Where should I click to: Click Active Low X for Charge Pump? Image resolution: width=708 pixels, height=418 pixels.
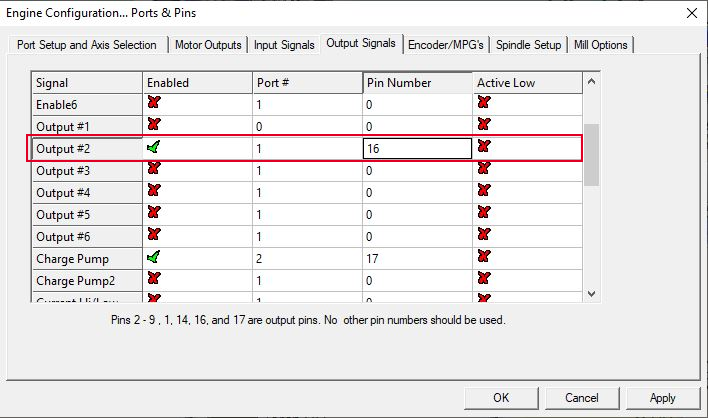[x=484, y=258]
